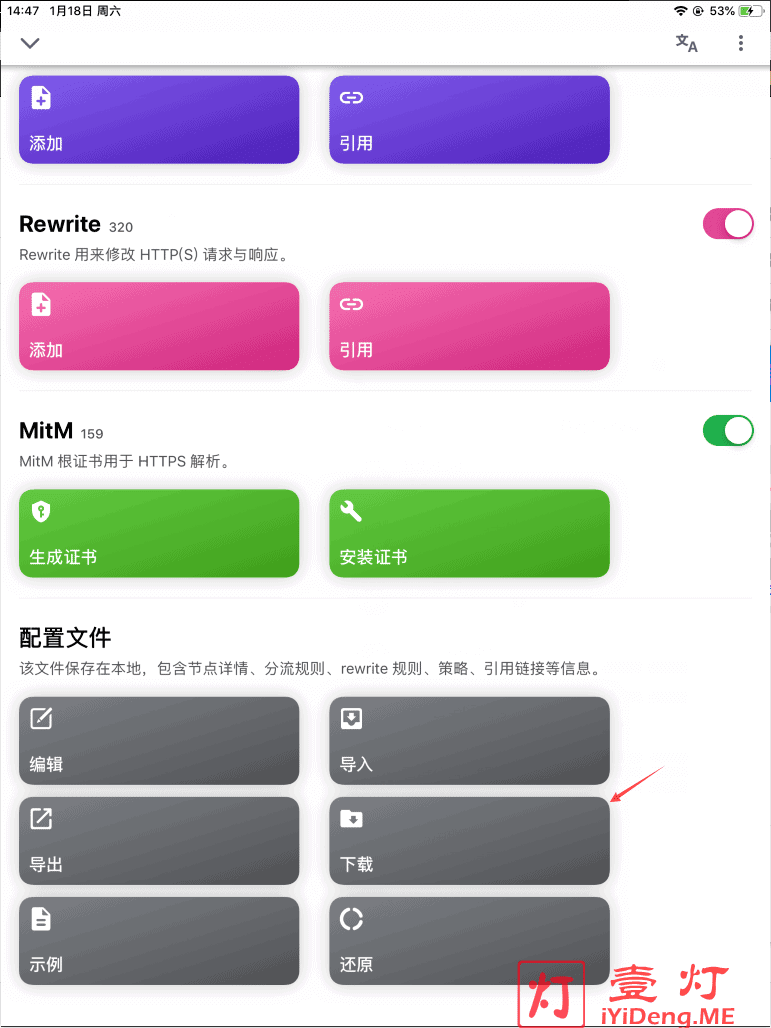Screen dimensions: 771x1028
Task: Tap the shield icon on the 生成证书 card
Action: [x=41, y=511]
